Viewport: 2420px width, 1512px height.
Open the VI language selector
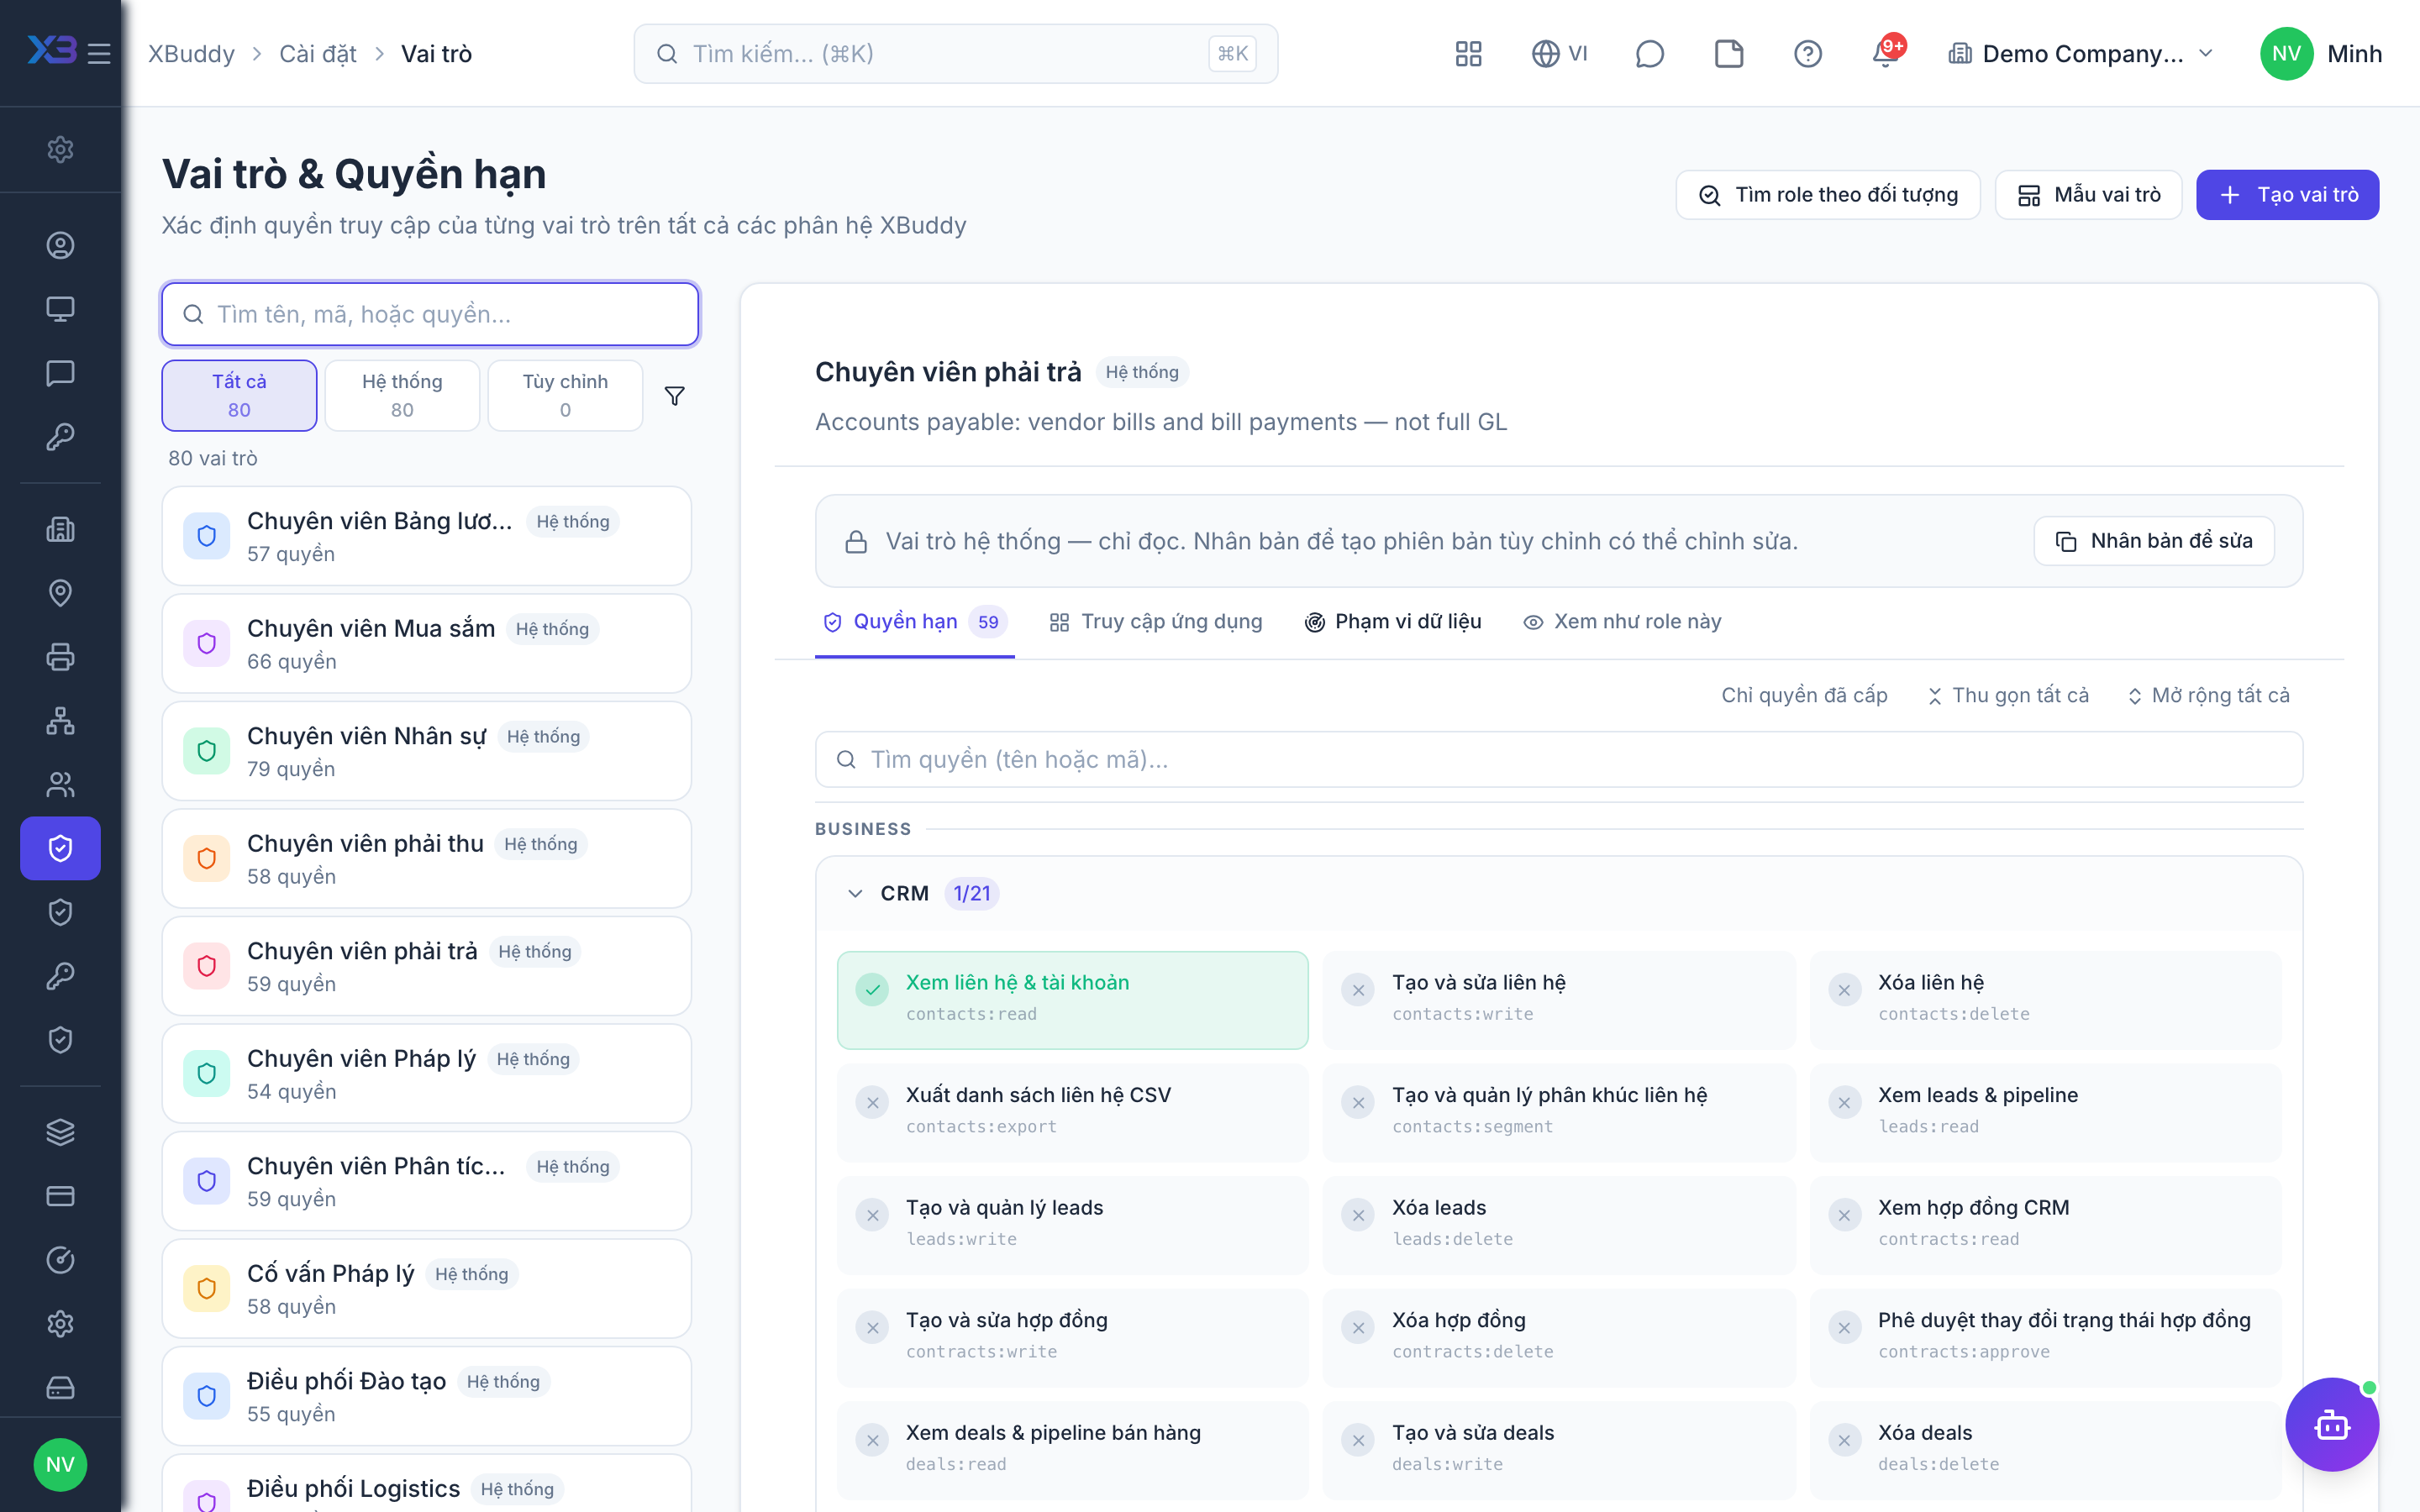pyautogui.click(x=1559, y=54)
